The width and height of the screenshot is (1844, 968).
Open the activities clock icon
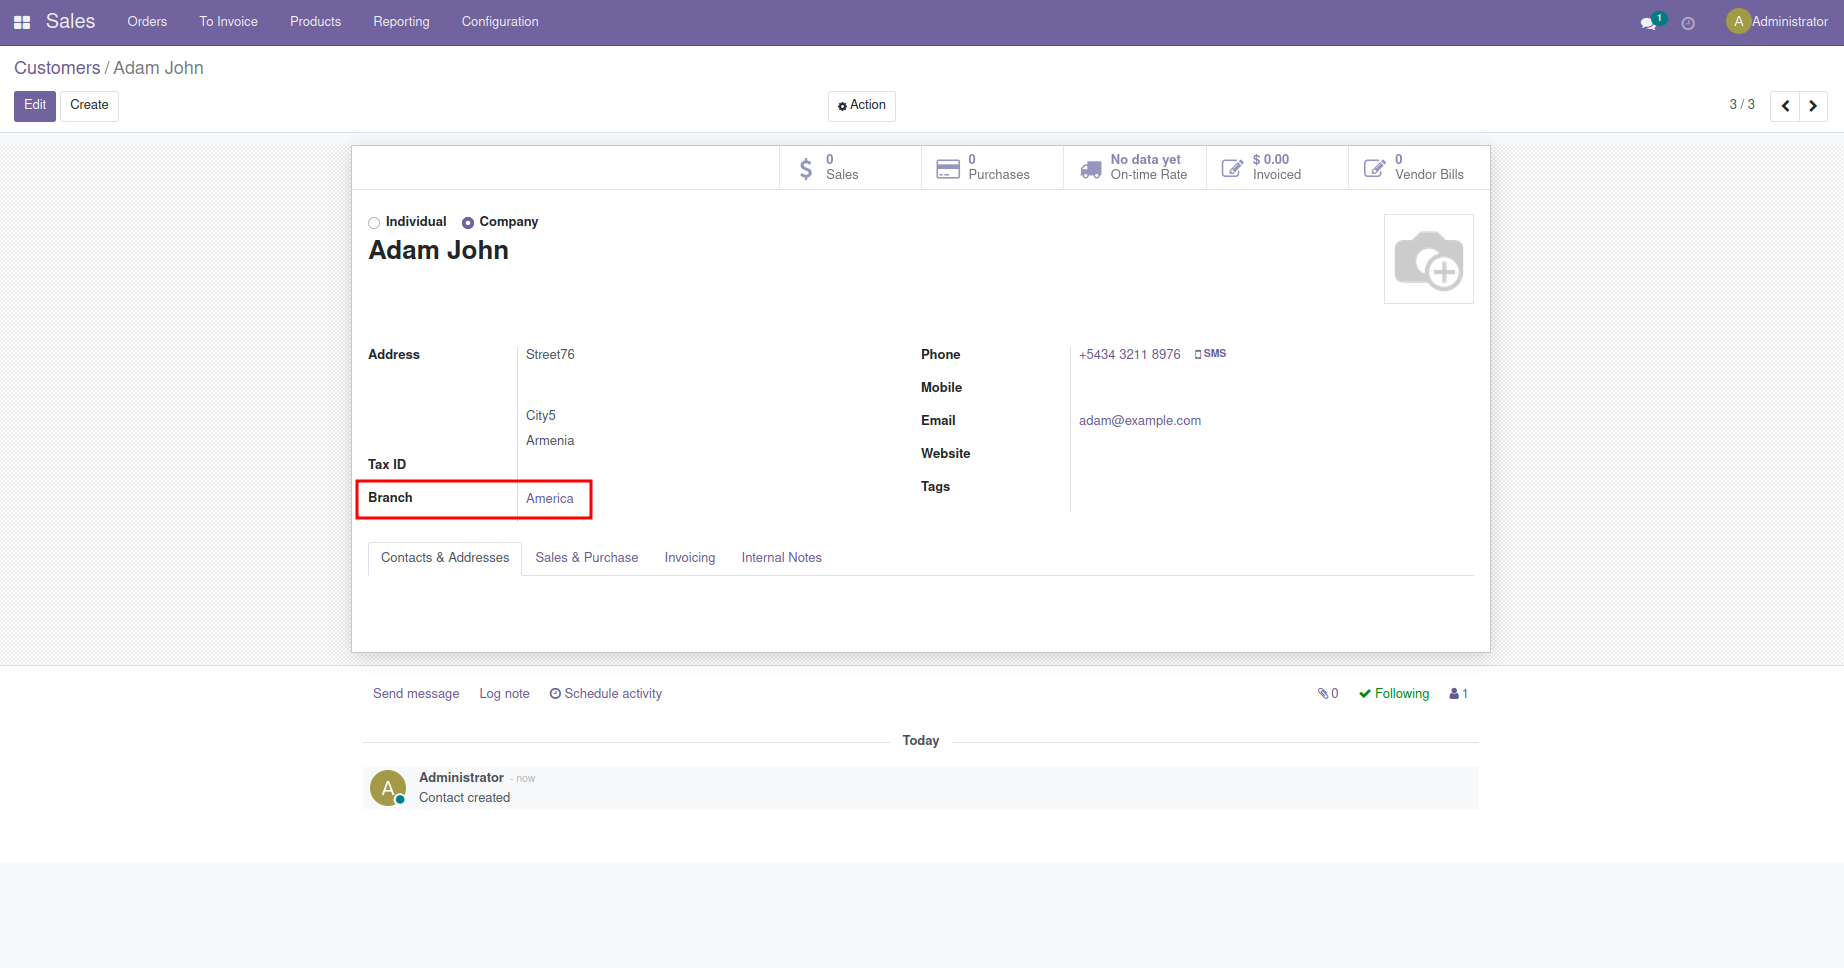1688,23
